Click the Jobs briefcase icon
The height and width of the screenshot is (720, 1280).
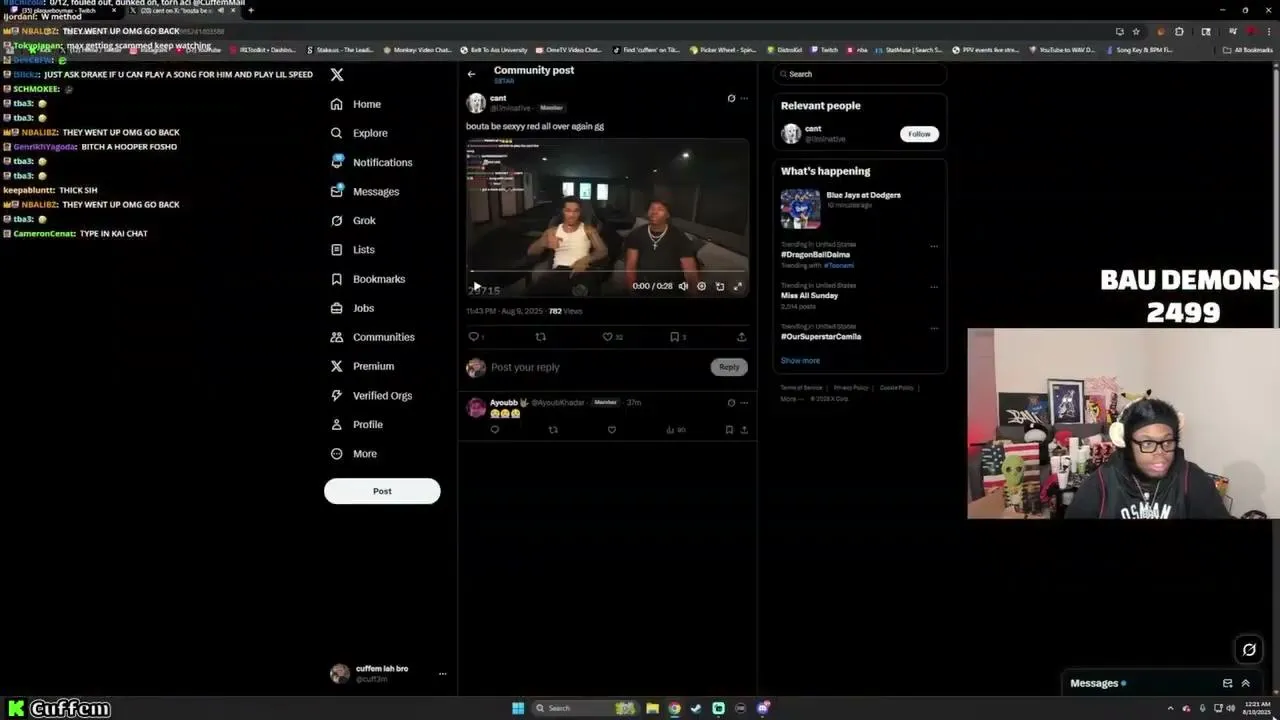(x=337, y=308)
